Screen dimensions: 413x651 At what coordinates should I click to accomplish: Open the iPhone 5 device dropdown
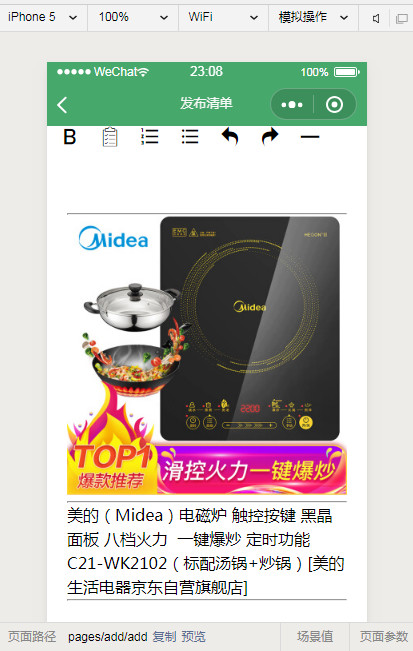click(43, 17)
